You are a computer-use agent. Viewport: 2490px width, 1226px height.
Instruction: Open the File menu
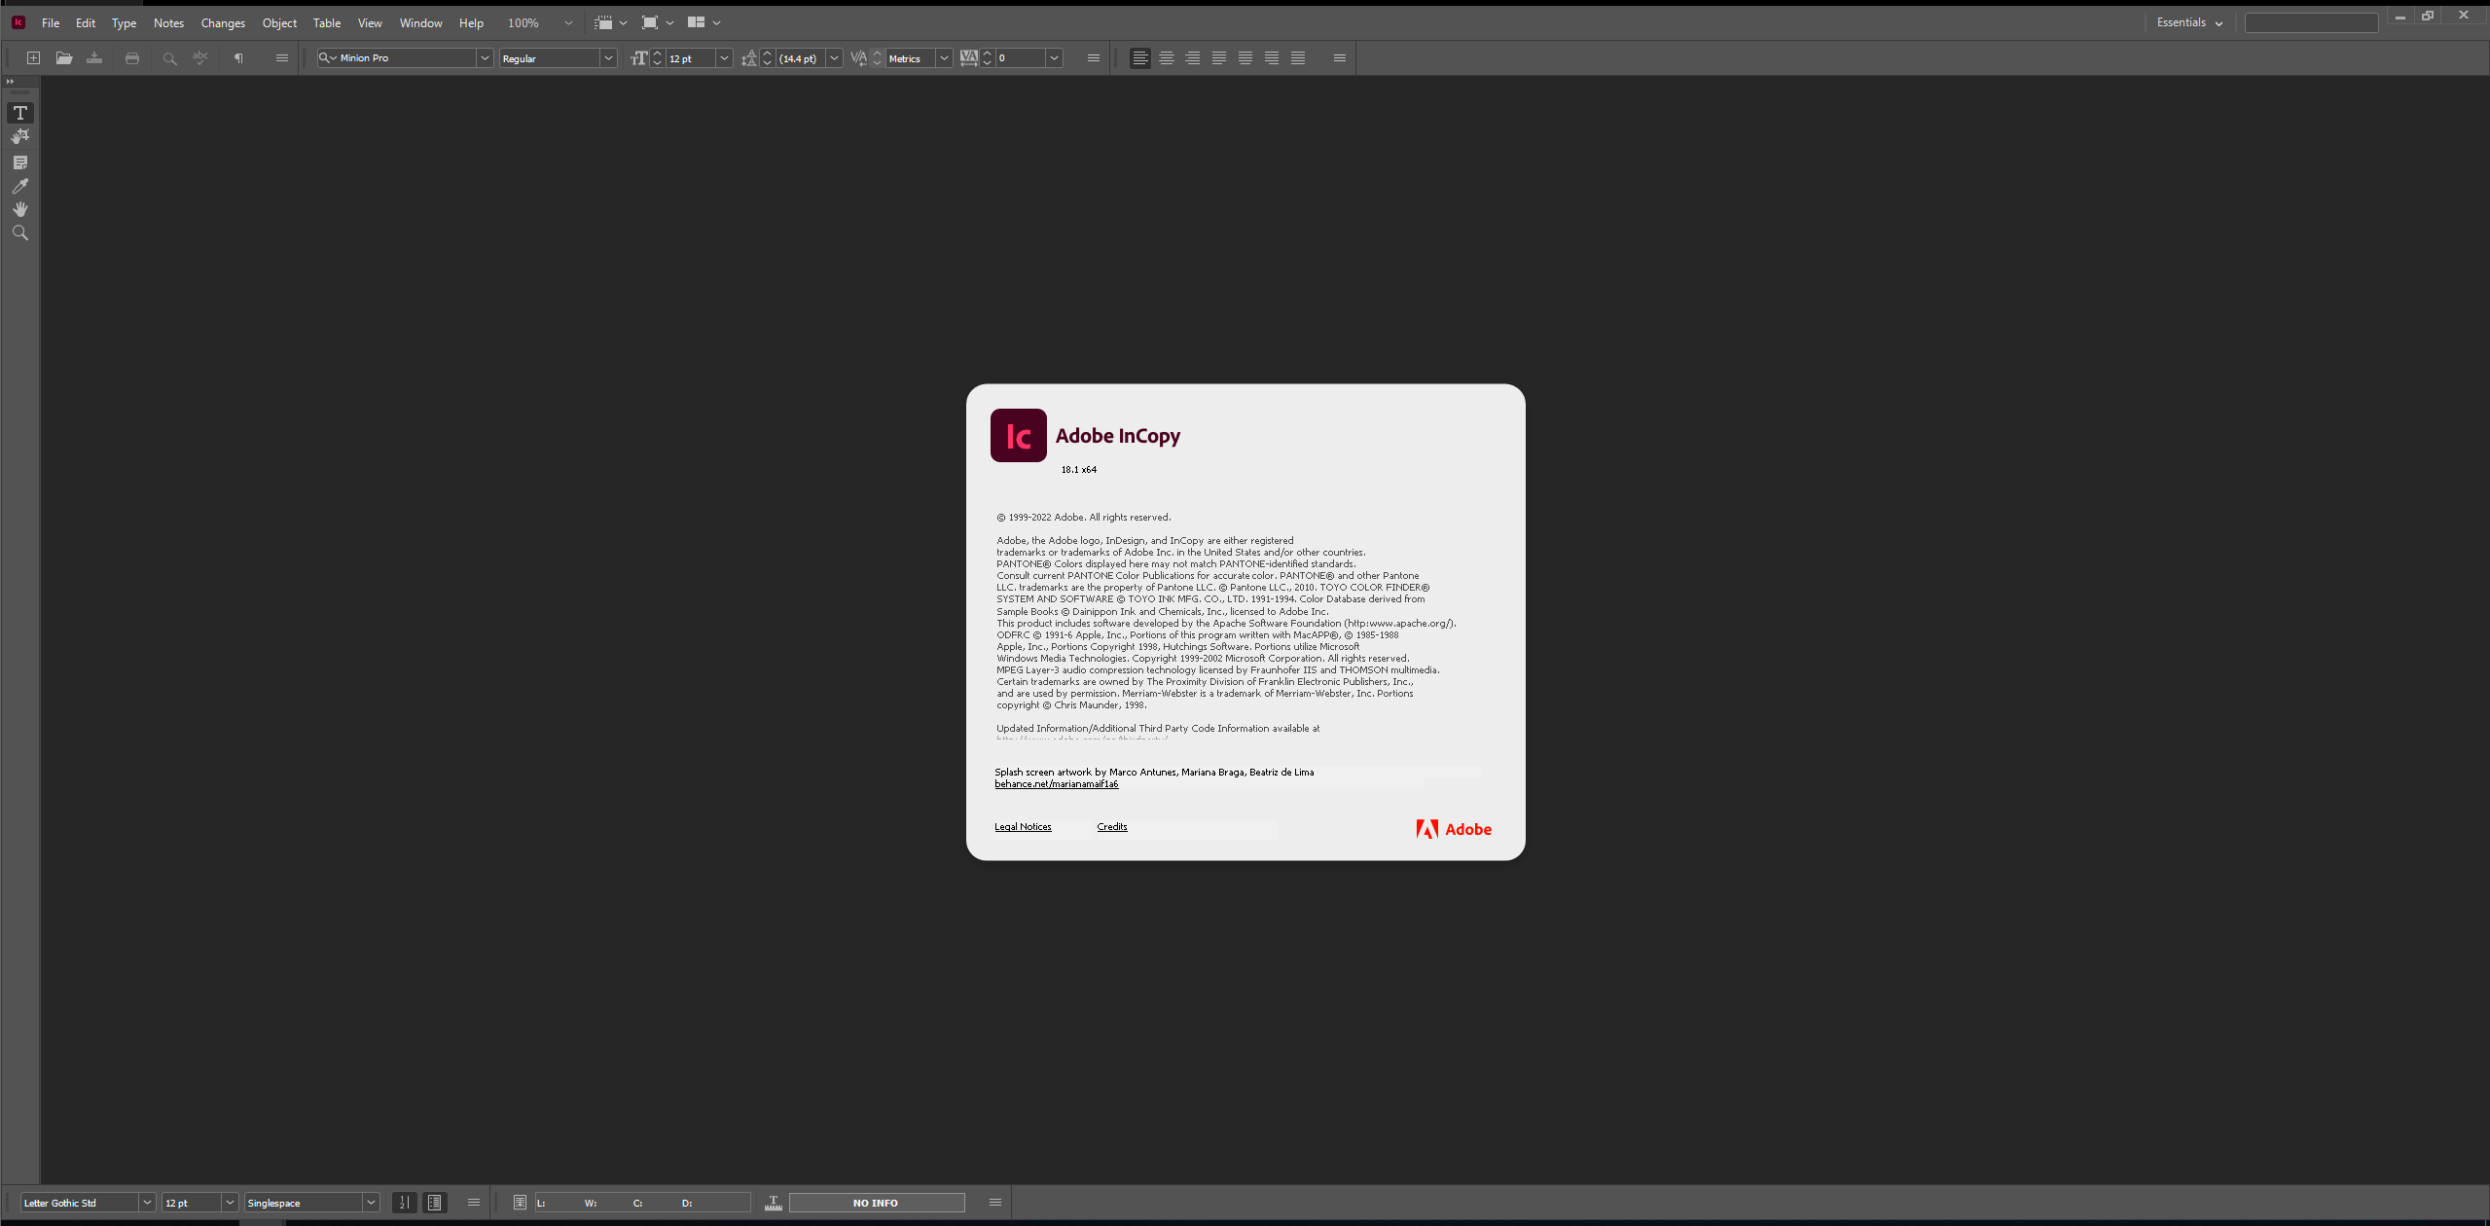50,23
